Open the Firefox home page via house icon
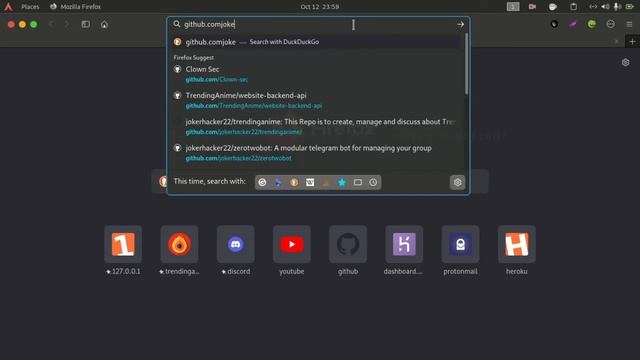The image size is (640, 360). 104,24
